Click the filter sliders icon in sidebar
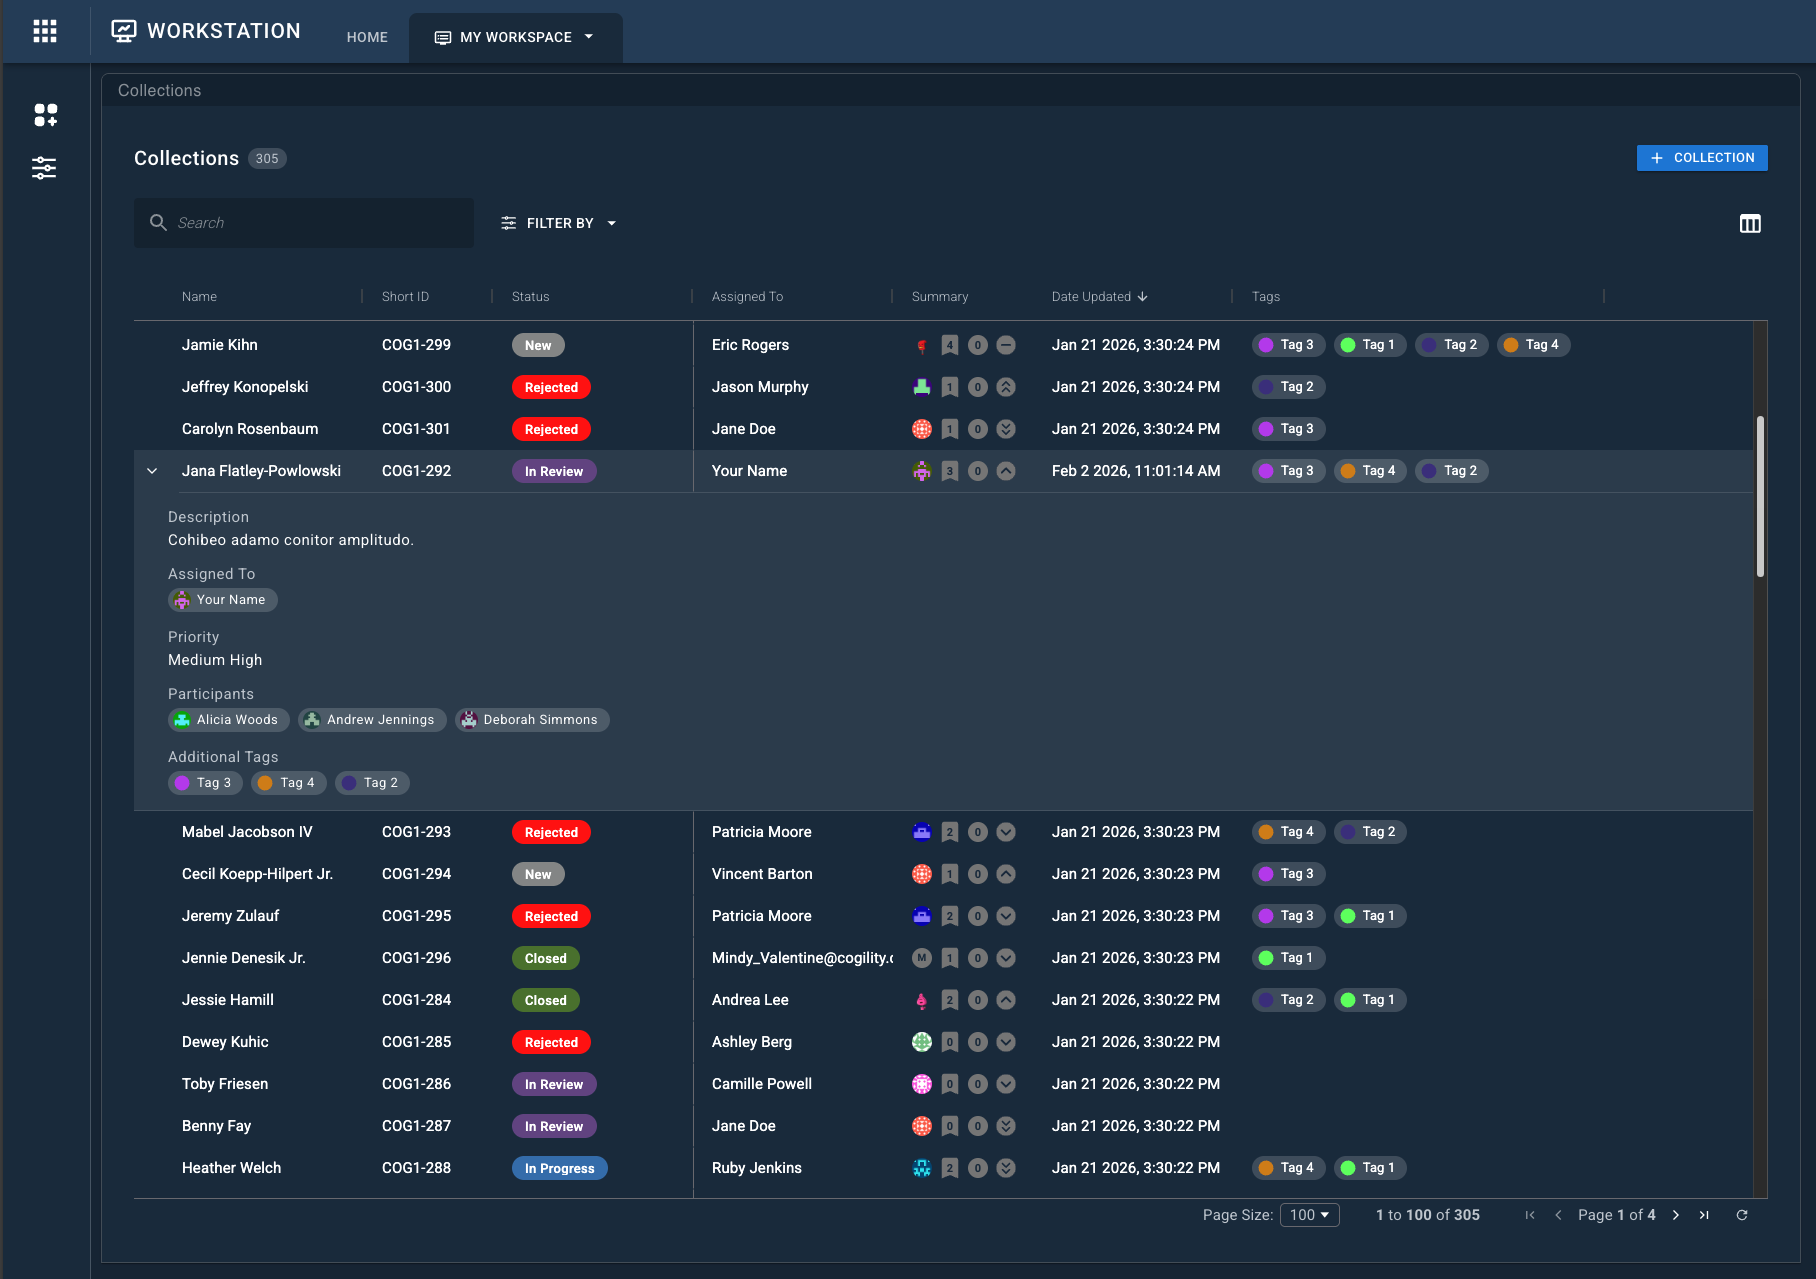The image size is (1816, 1279). coord(45,167)
